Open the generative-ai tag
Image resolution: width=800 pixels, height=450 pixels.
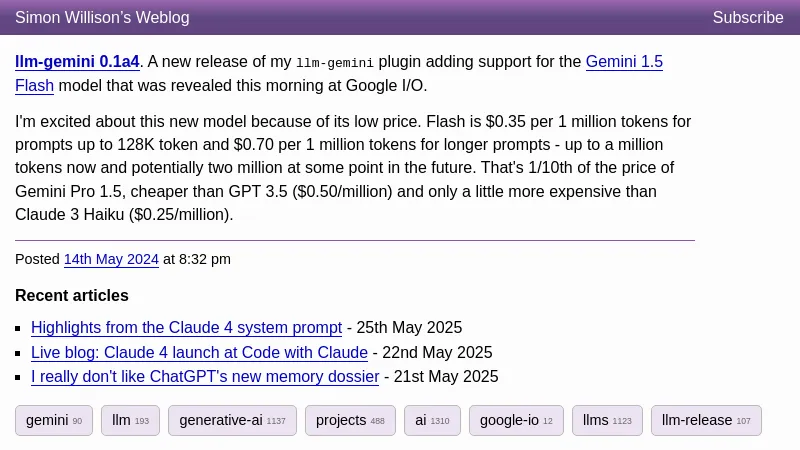(232, 420)
